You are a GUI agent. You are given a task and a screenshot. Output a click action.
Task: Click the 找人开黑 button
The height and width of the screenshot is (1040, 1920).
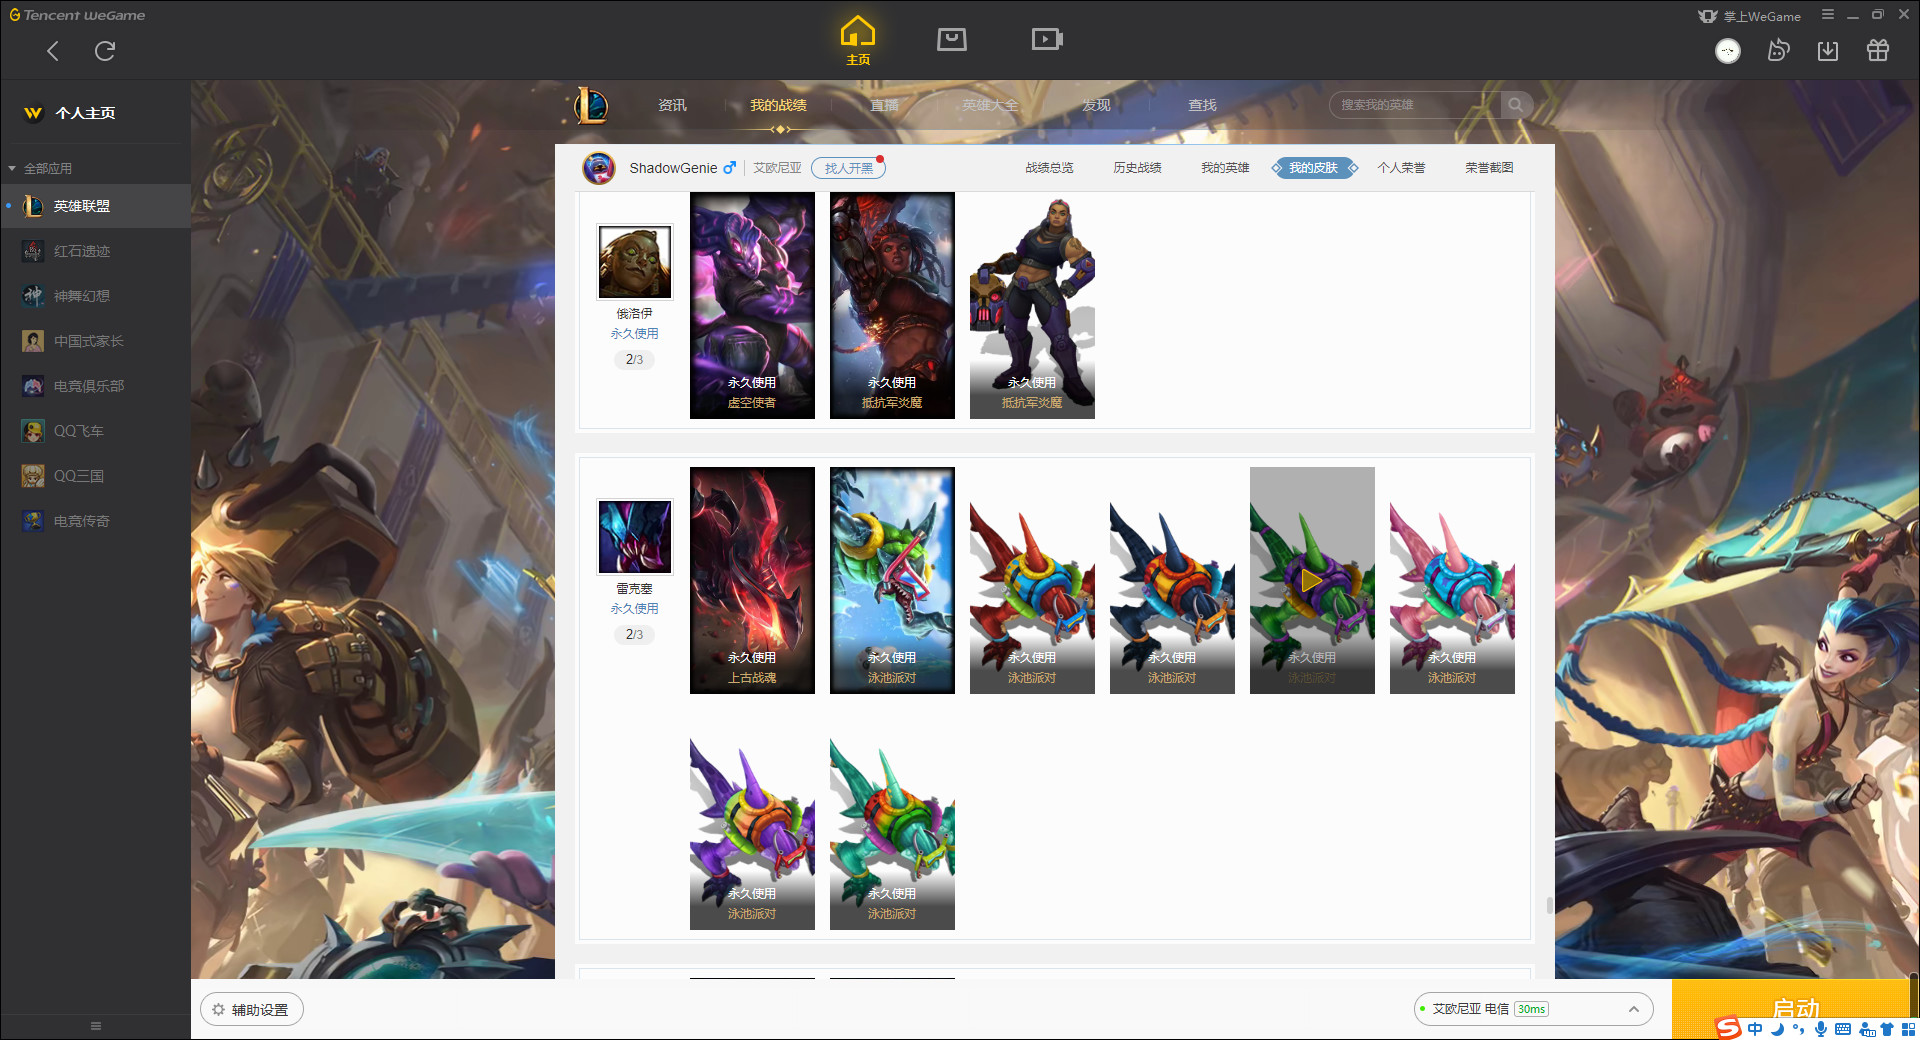848,168
